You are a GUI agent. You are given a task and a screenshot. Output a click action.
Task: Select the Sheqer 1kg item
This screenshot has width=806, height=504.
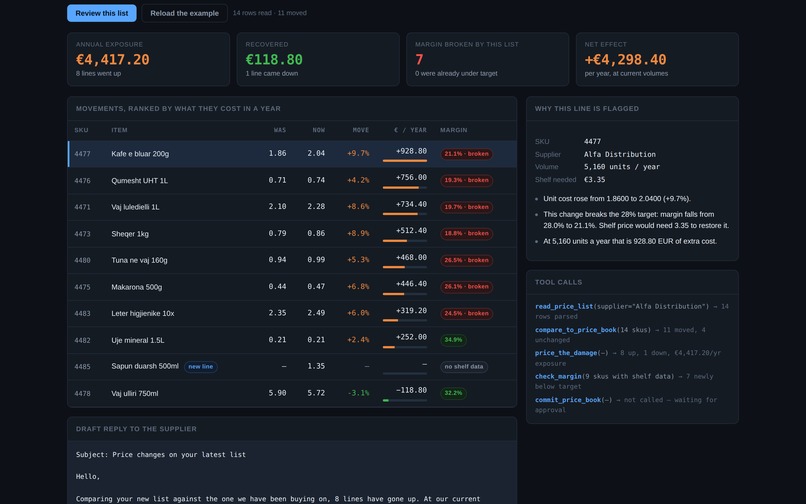pyautogui.click(x=130, y=234)
